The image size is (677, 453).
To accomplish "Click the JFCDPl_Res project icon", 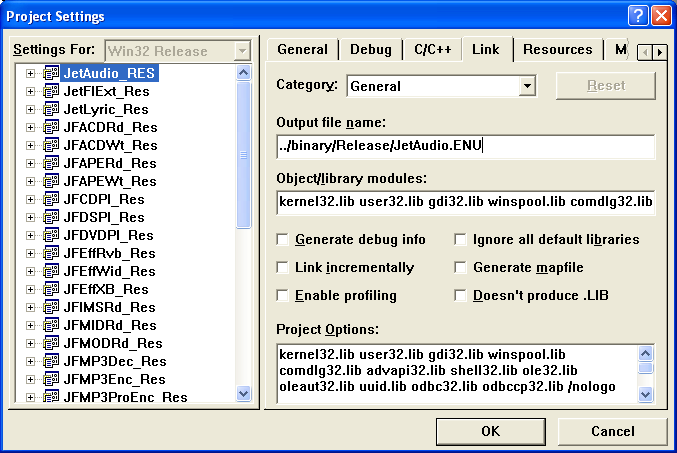I will [51, 200].
